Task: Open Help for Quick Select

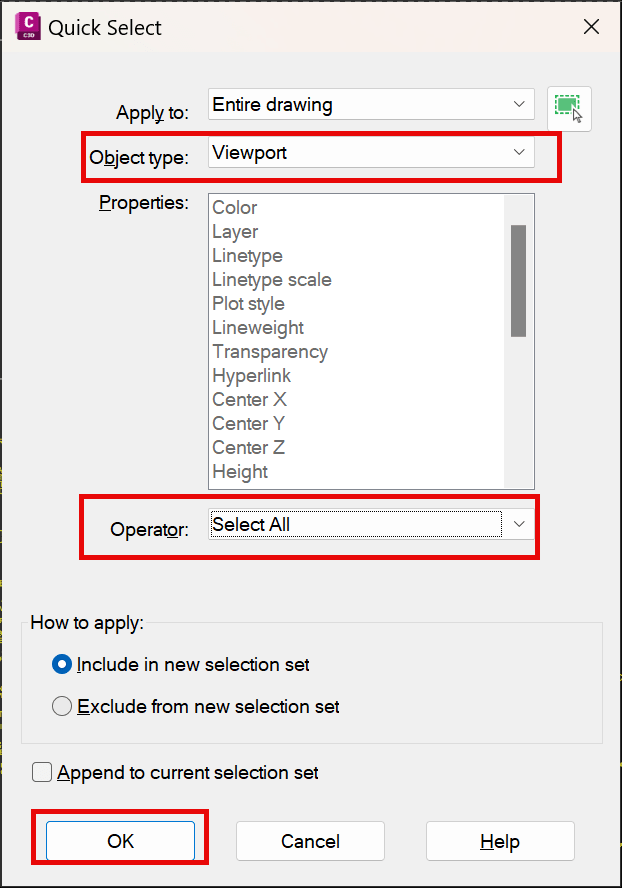Action: point(500,841)
